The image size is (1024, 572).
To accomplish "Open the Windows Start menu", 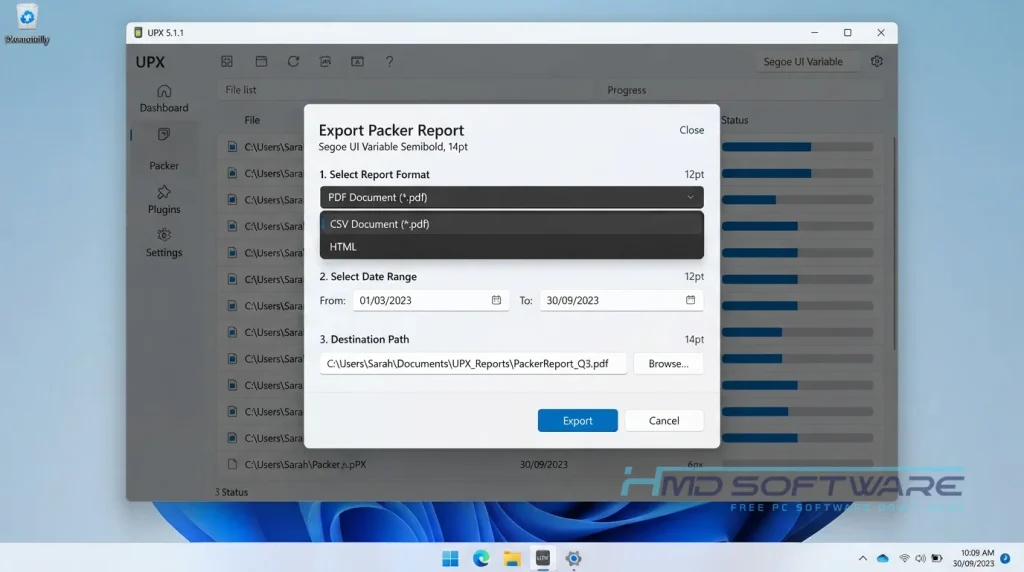I will tap(450, 558).
